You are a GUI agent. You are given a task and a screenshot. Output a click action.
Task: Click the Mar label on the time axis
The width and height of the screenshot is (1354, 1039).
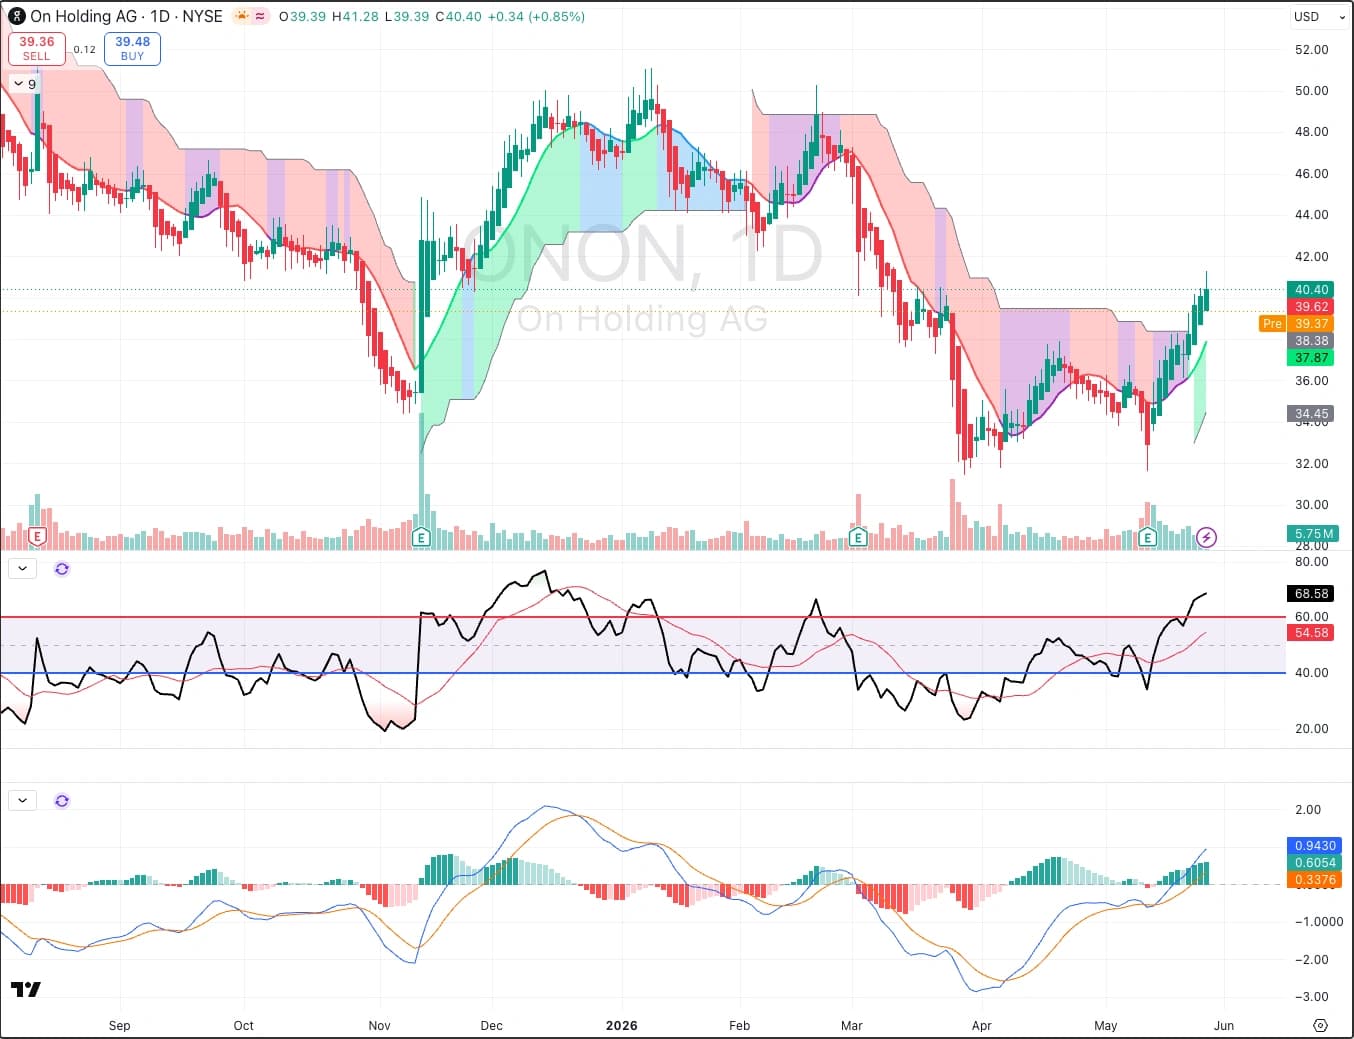(851, 1025)
